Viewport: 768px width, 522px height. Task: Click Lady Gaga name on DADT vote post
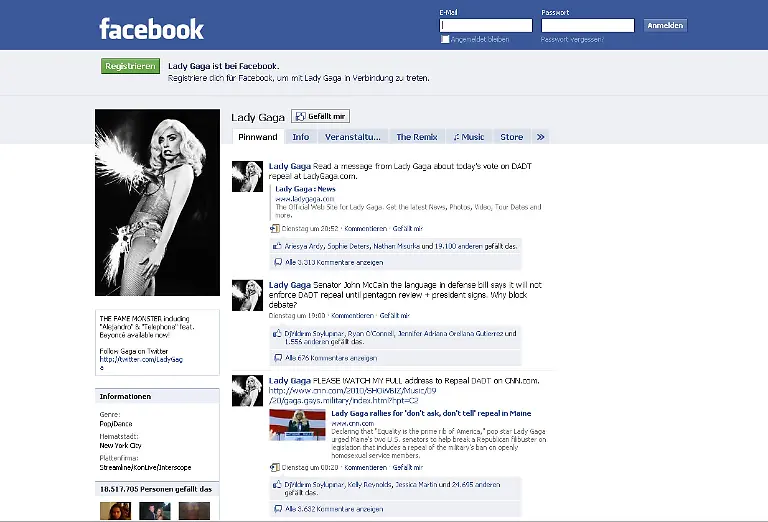pyautogui.click(x=289, y=166)
